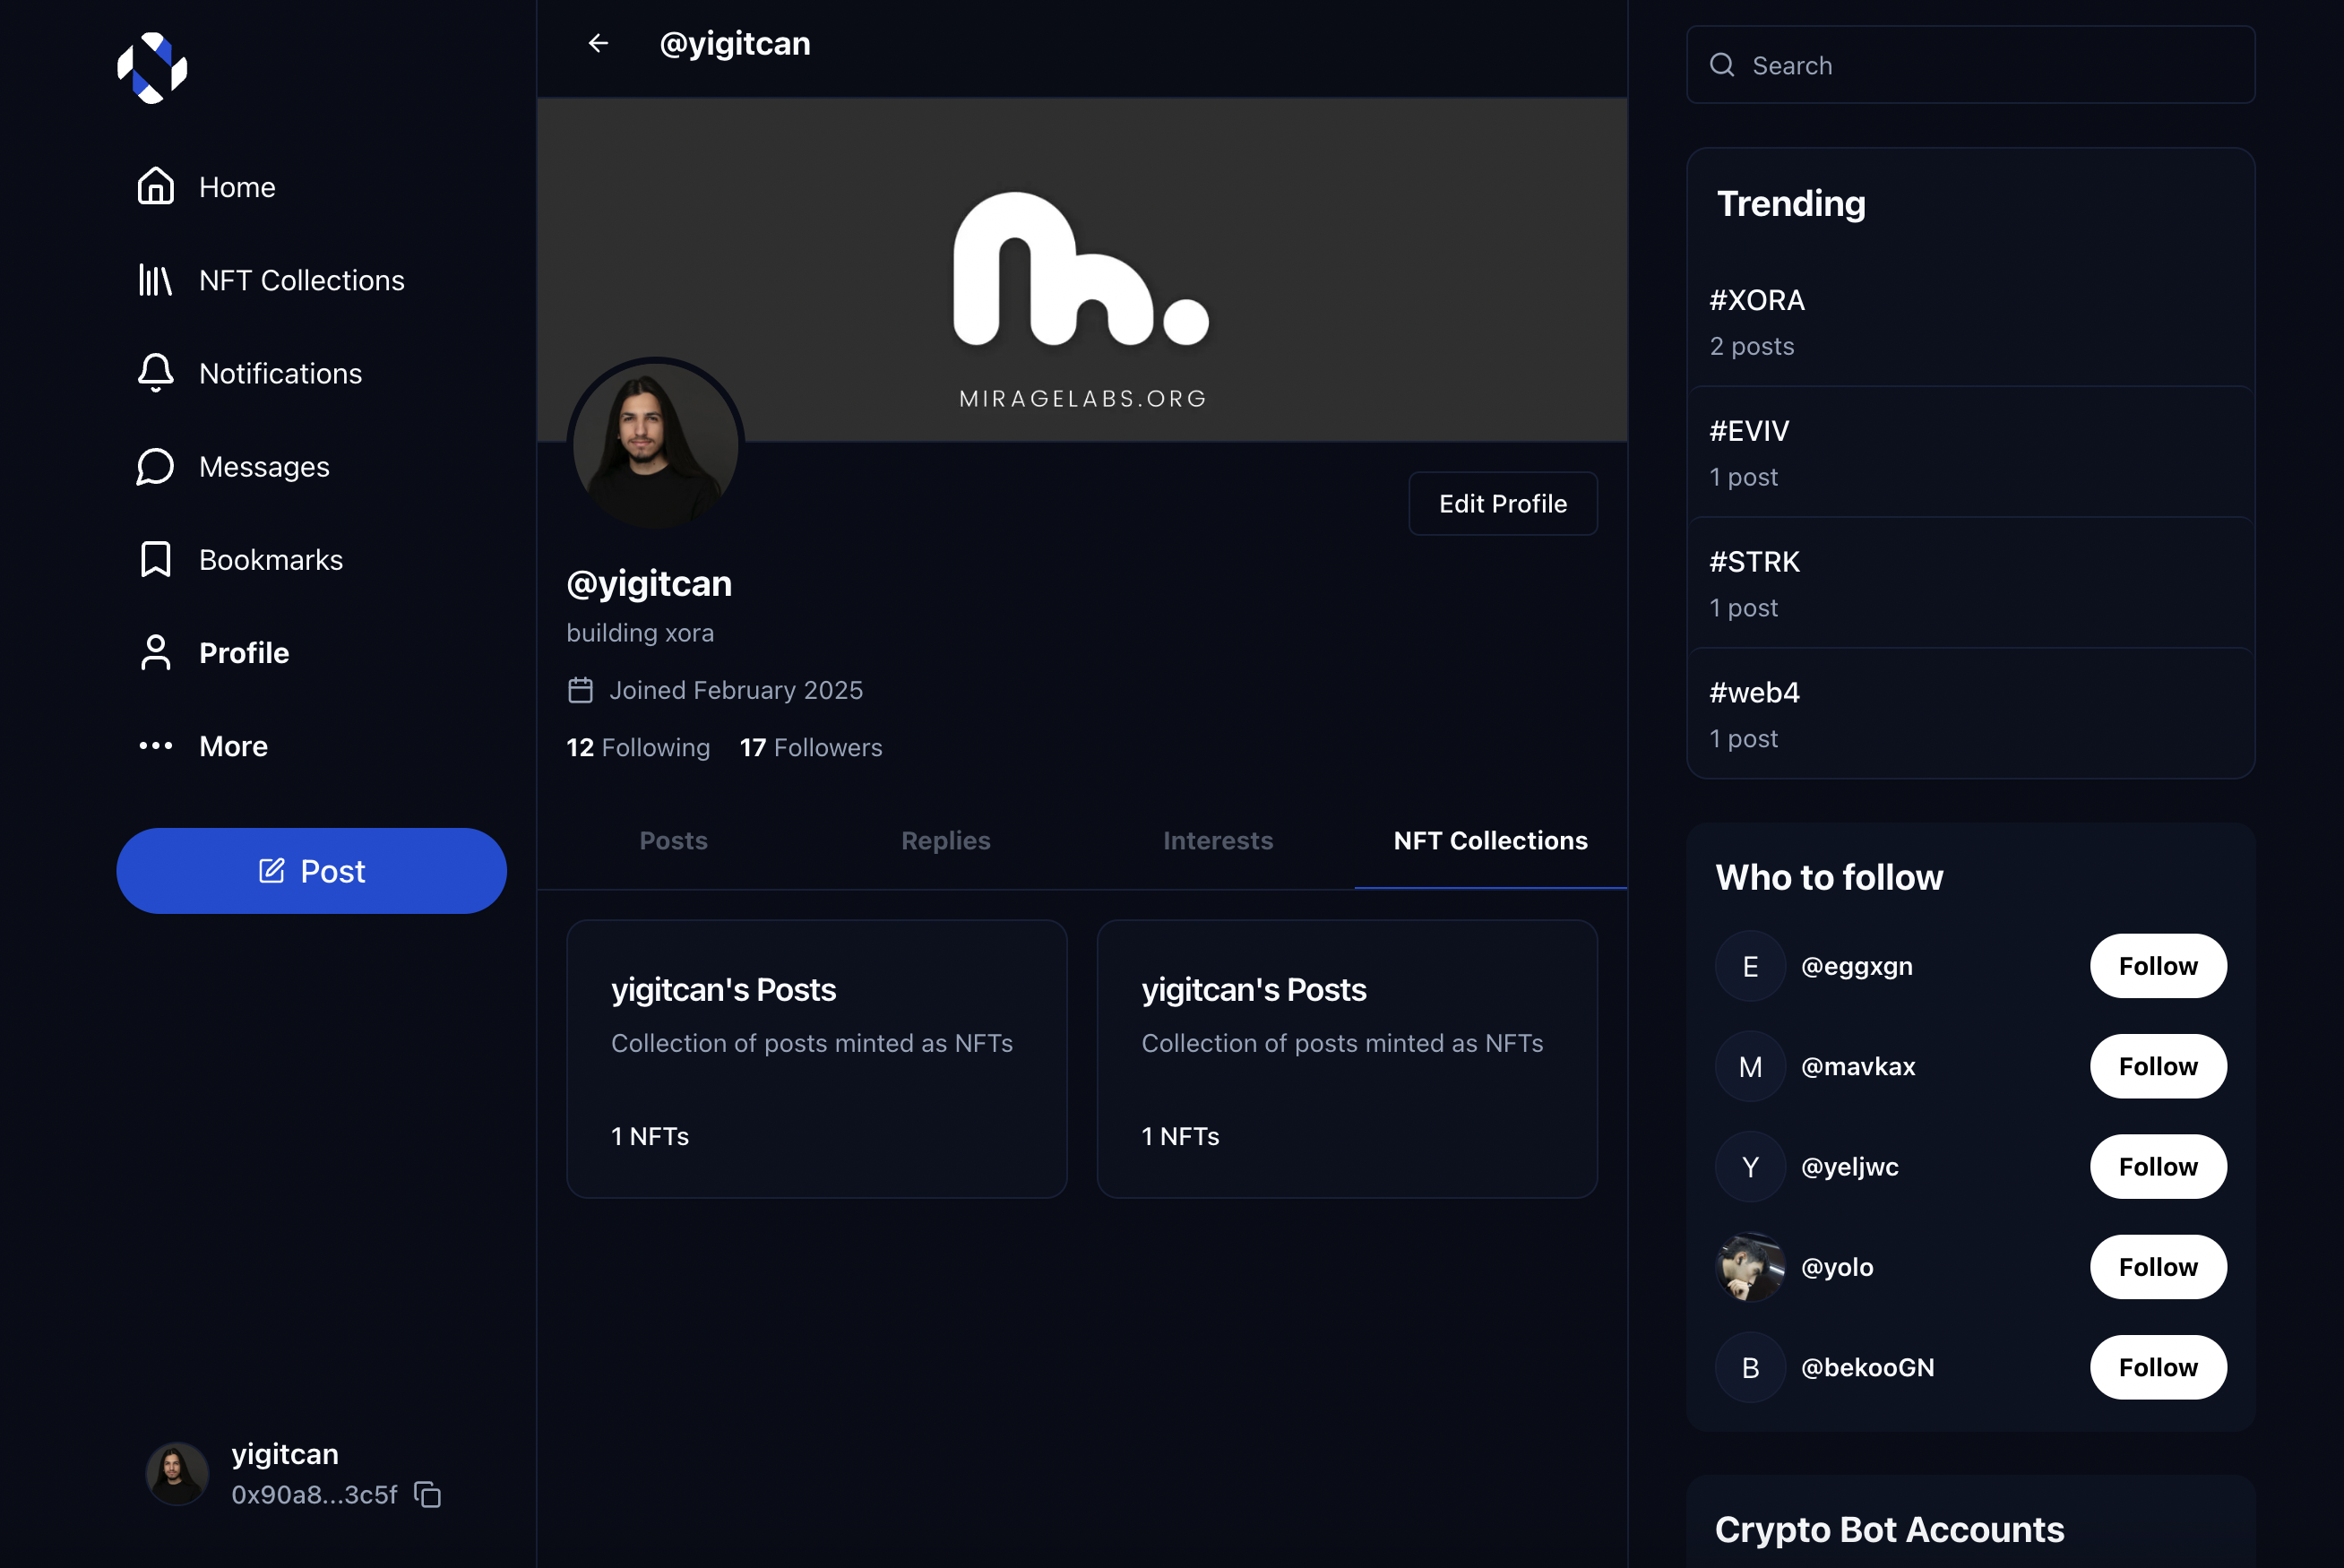This screenshot has height=1568, width=2344.
Task: Follow @bekooGN
Action: click(2158, 1367)
